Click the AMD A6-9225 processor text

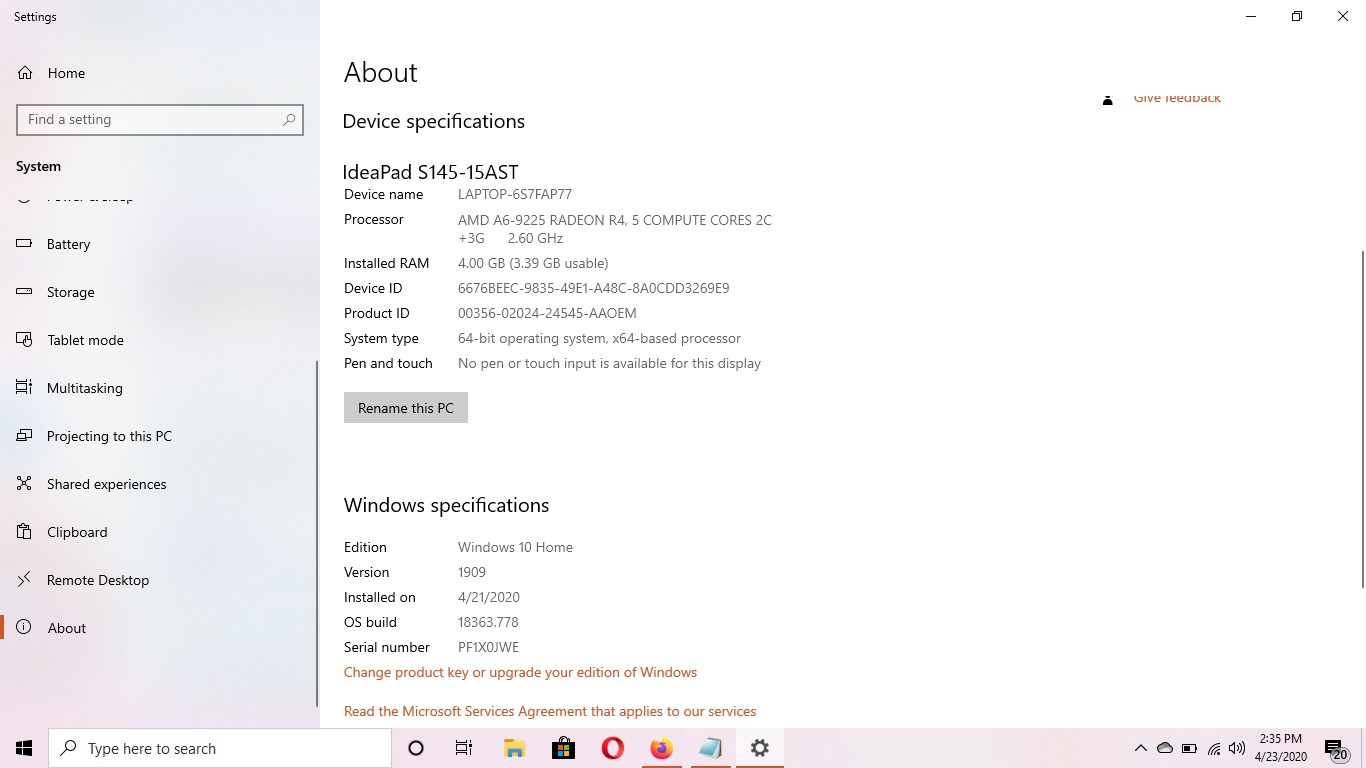[615, 229]
